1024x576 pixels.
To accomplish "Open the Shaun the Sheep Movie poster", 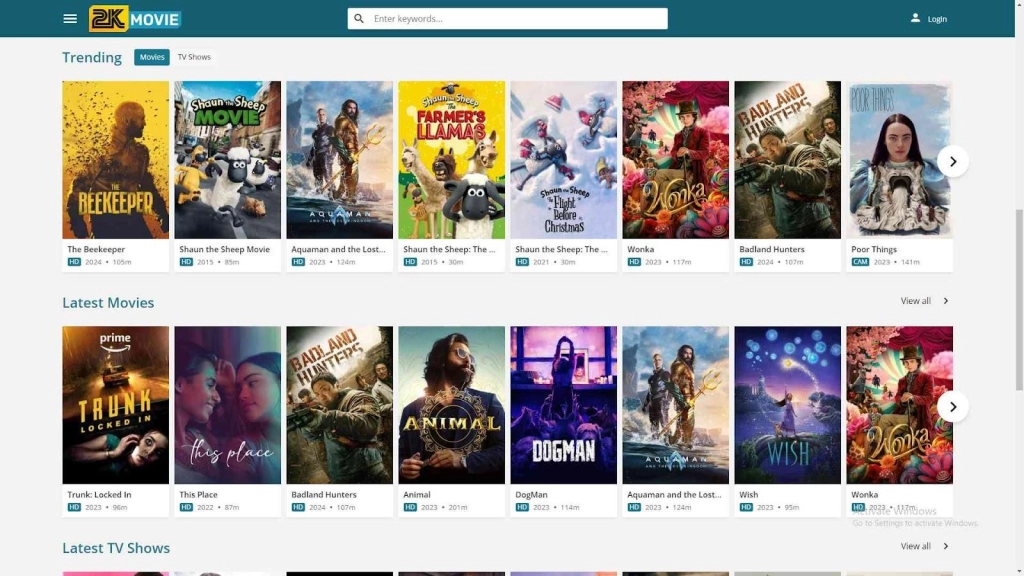I will point(227,160).
